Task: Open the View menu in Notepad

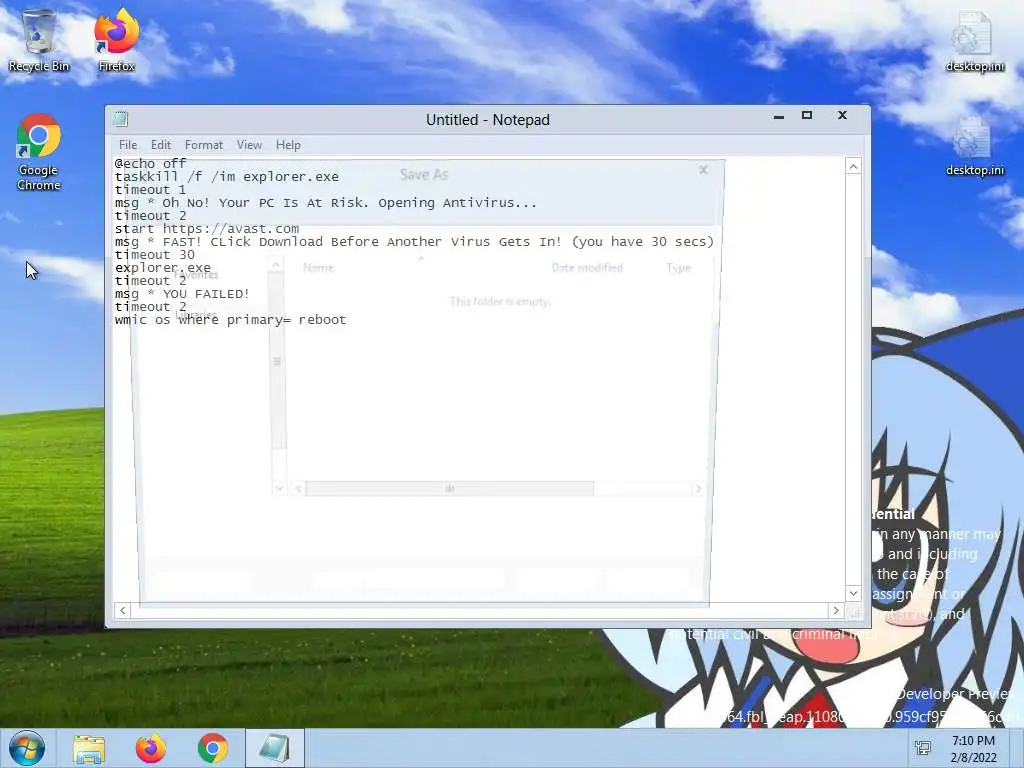Action: (249, 145)
